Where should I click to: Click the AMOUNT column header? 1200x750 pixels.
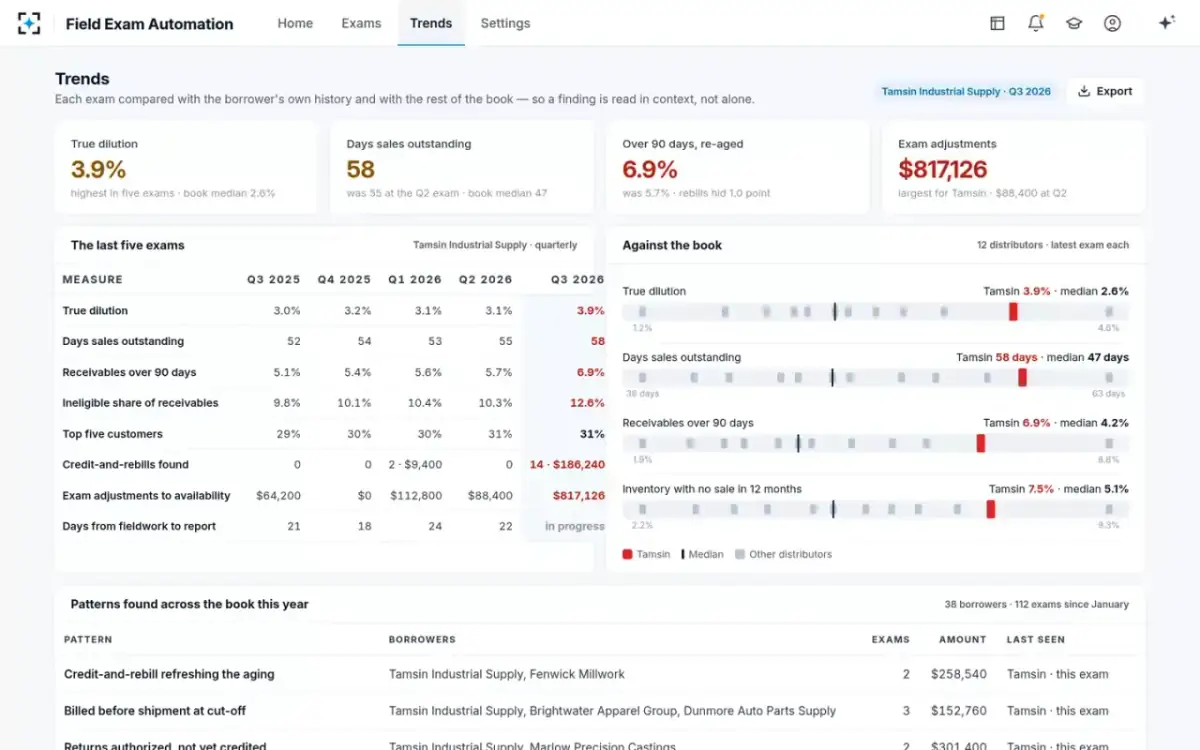[x=963, y=640]
